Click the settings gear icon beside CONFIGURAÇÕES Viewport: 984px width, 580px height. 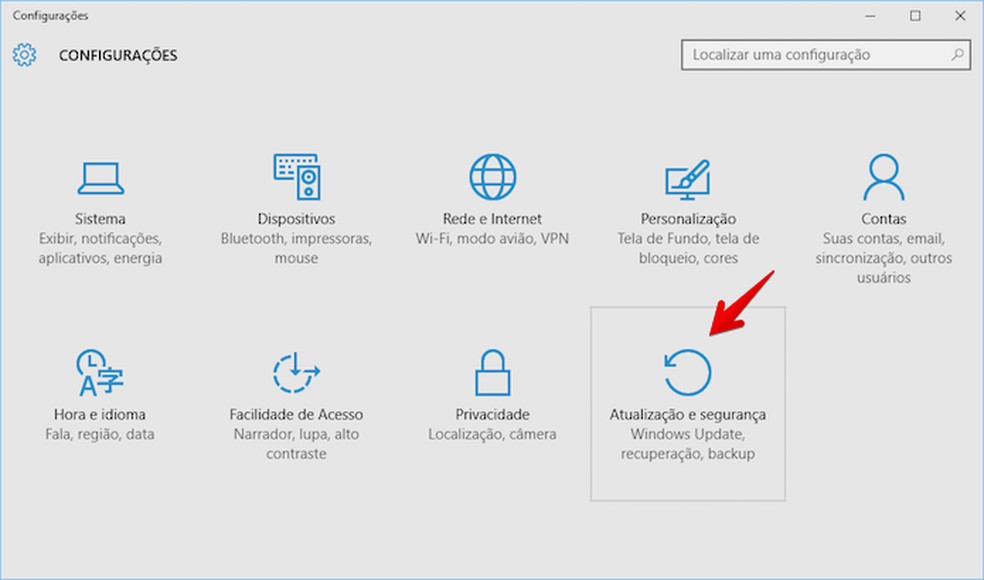tap(24, 55)
